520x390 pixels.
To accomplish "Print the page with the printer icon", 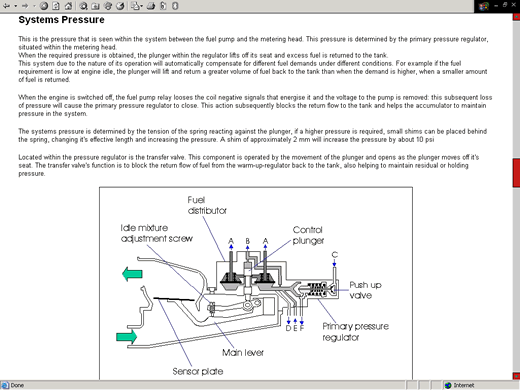I will pos(151,6).
